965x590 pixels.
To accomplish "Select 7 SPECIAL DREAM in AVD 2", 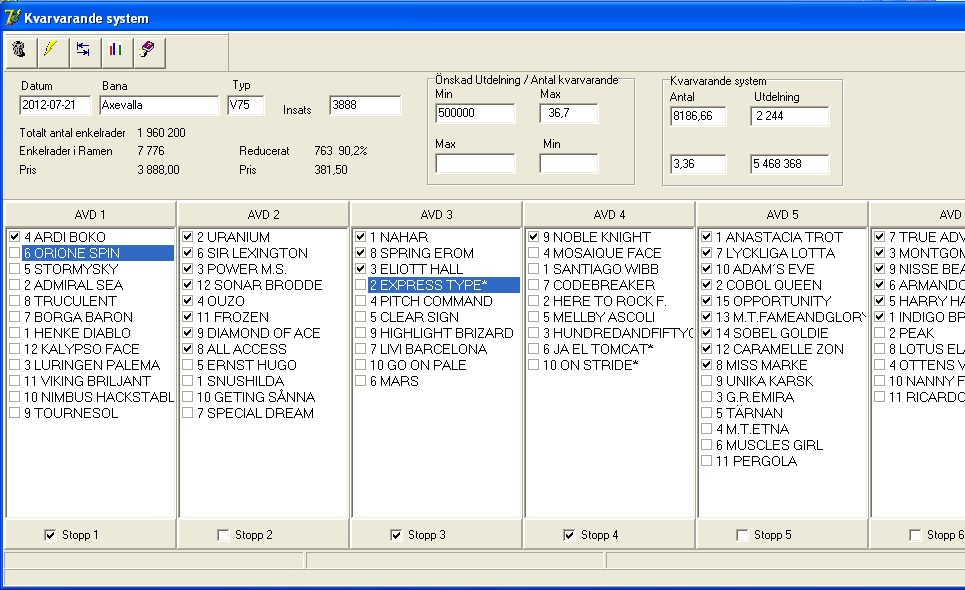I will (255, 413).
